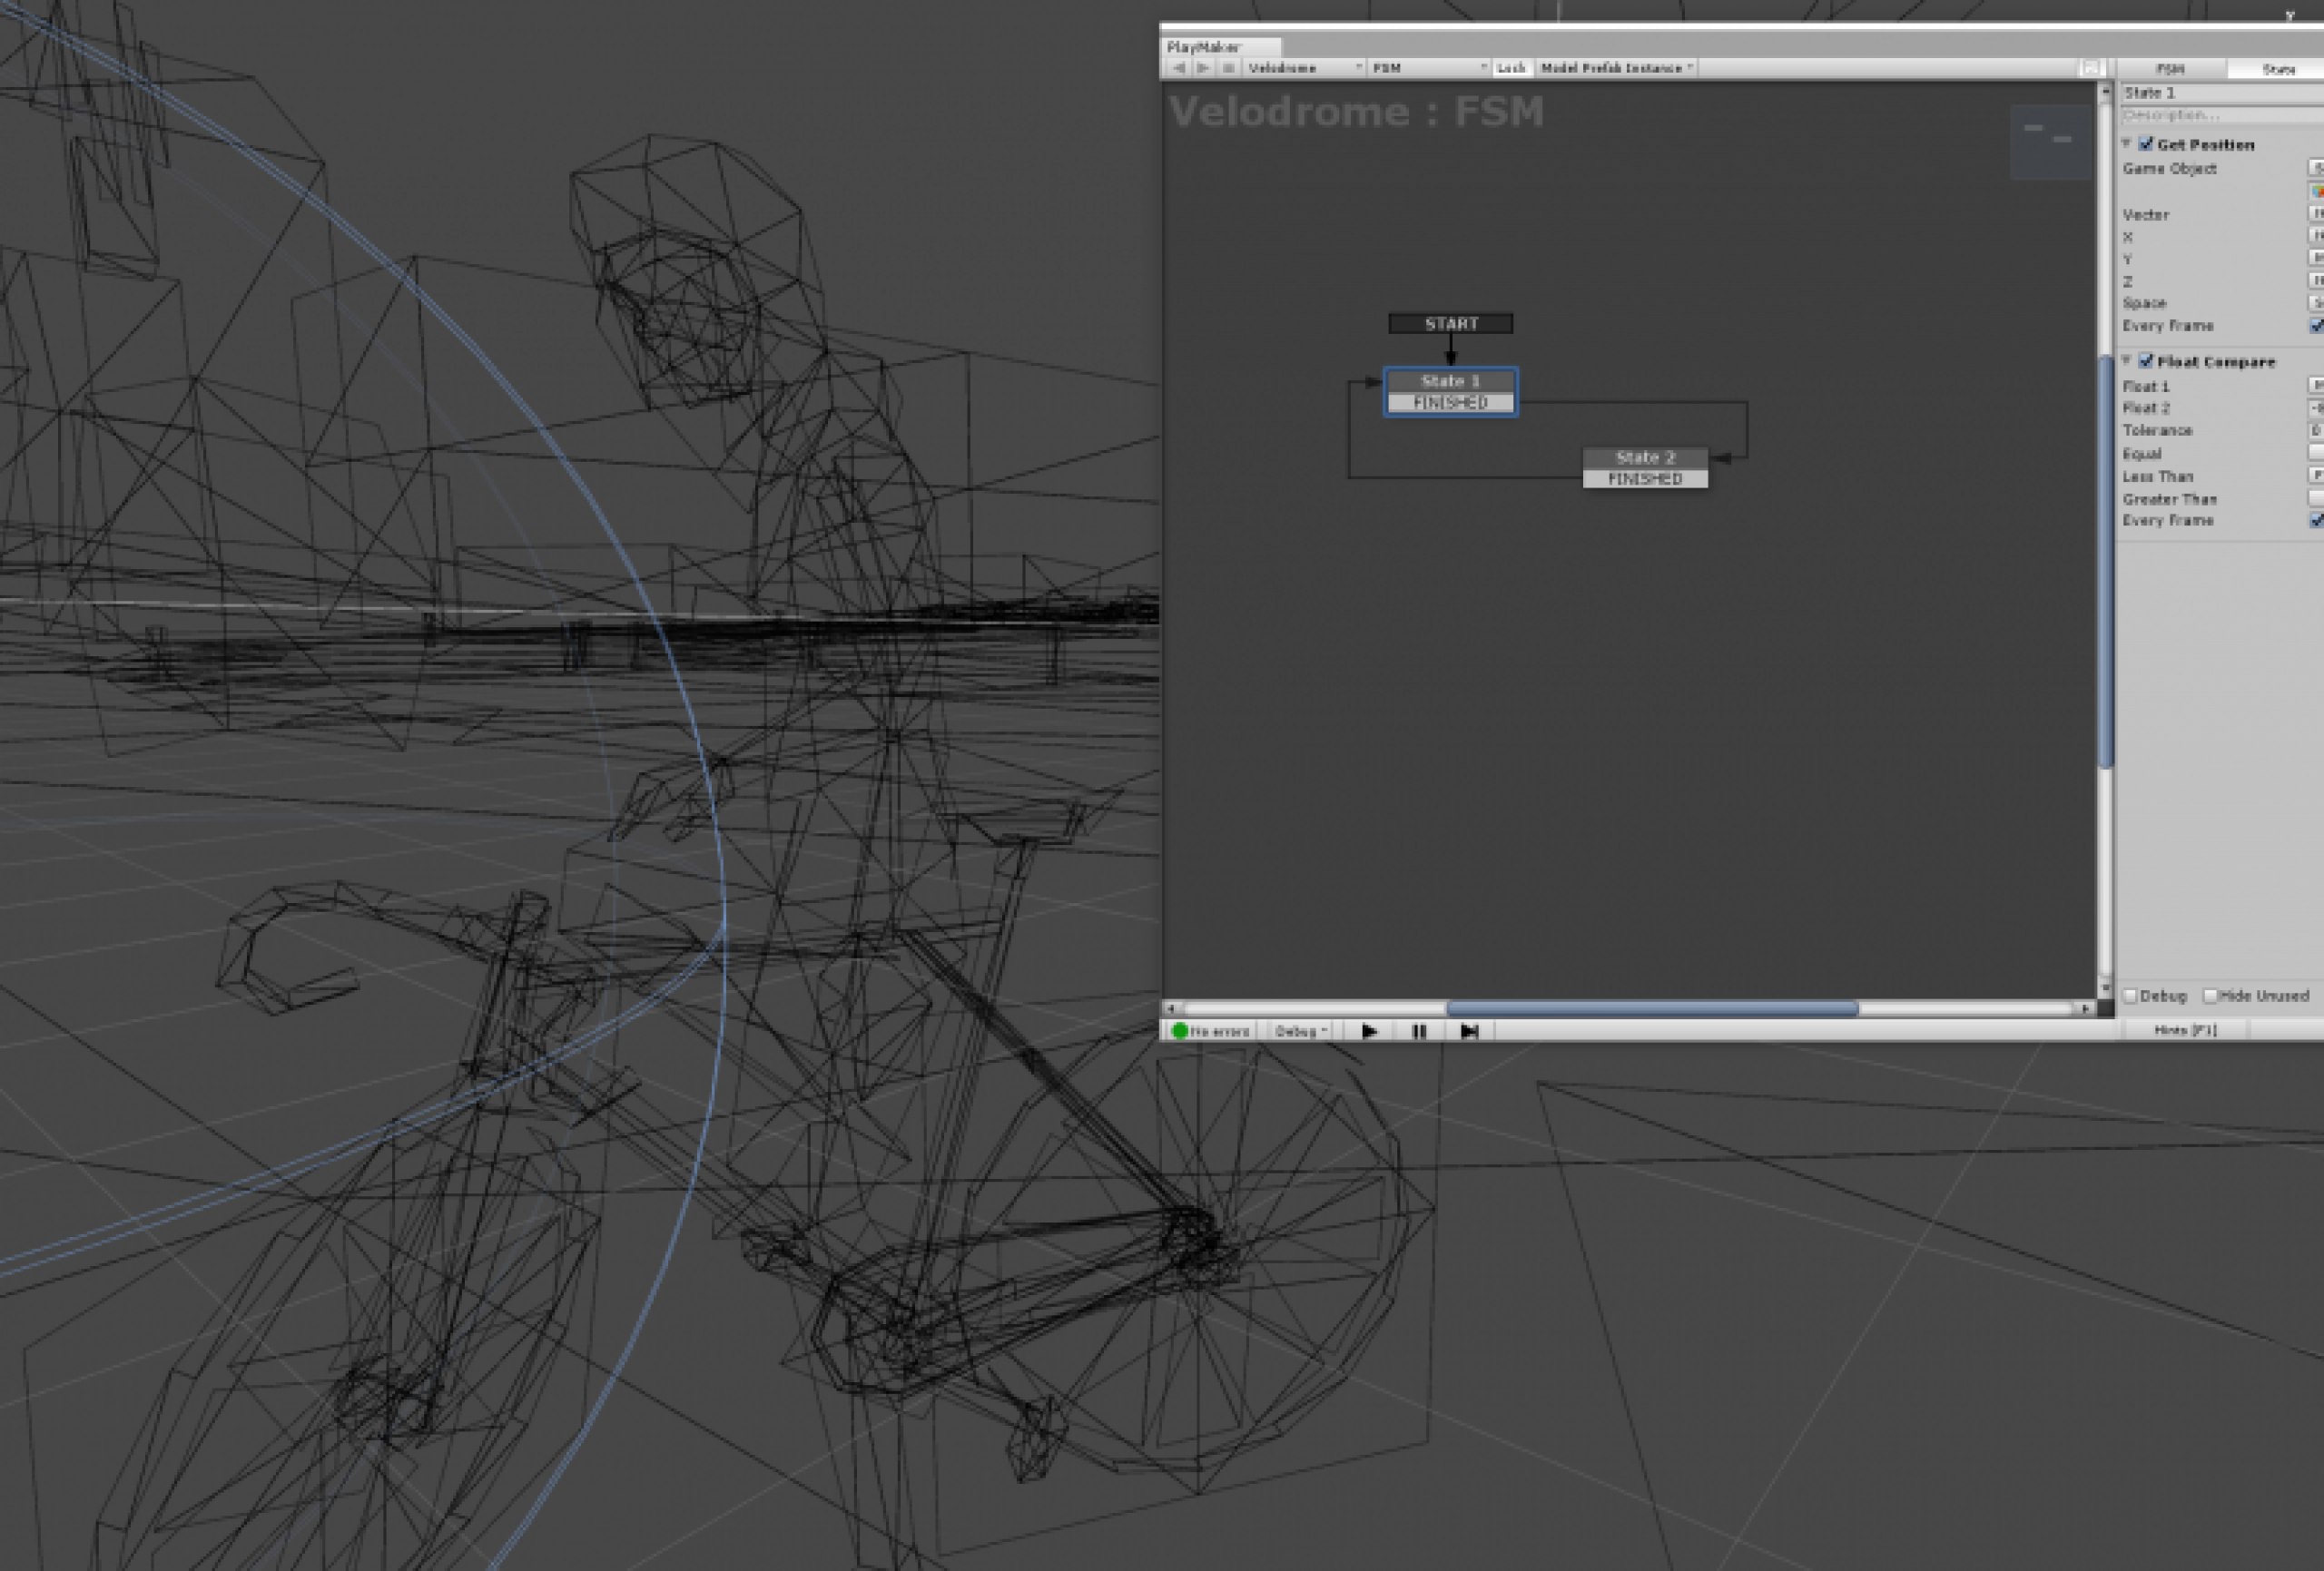The width and height of the screenshot is (2324, 1571).
Task: Click the Float 1 label
Action: tap(2145, 386)
